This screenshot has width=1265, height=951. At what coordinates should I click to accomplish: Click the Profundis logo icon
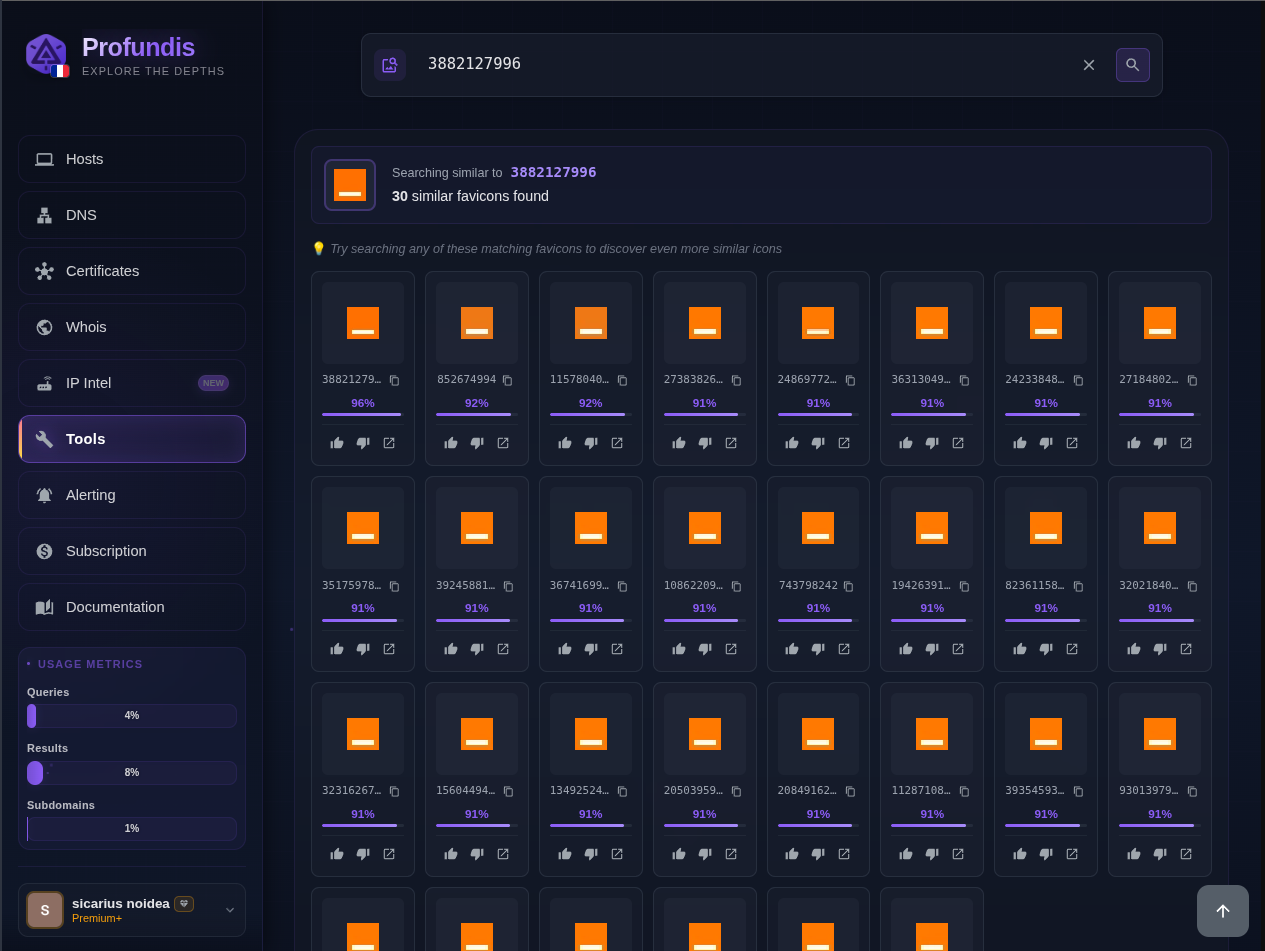[x=46, y=55]
